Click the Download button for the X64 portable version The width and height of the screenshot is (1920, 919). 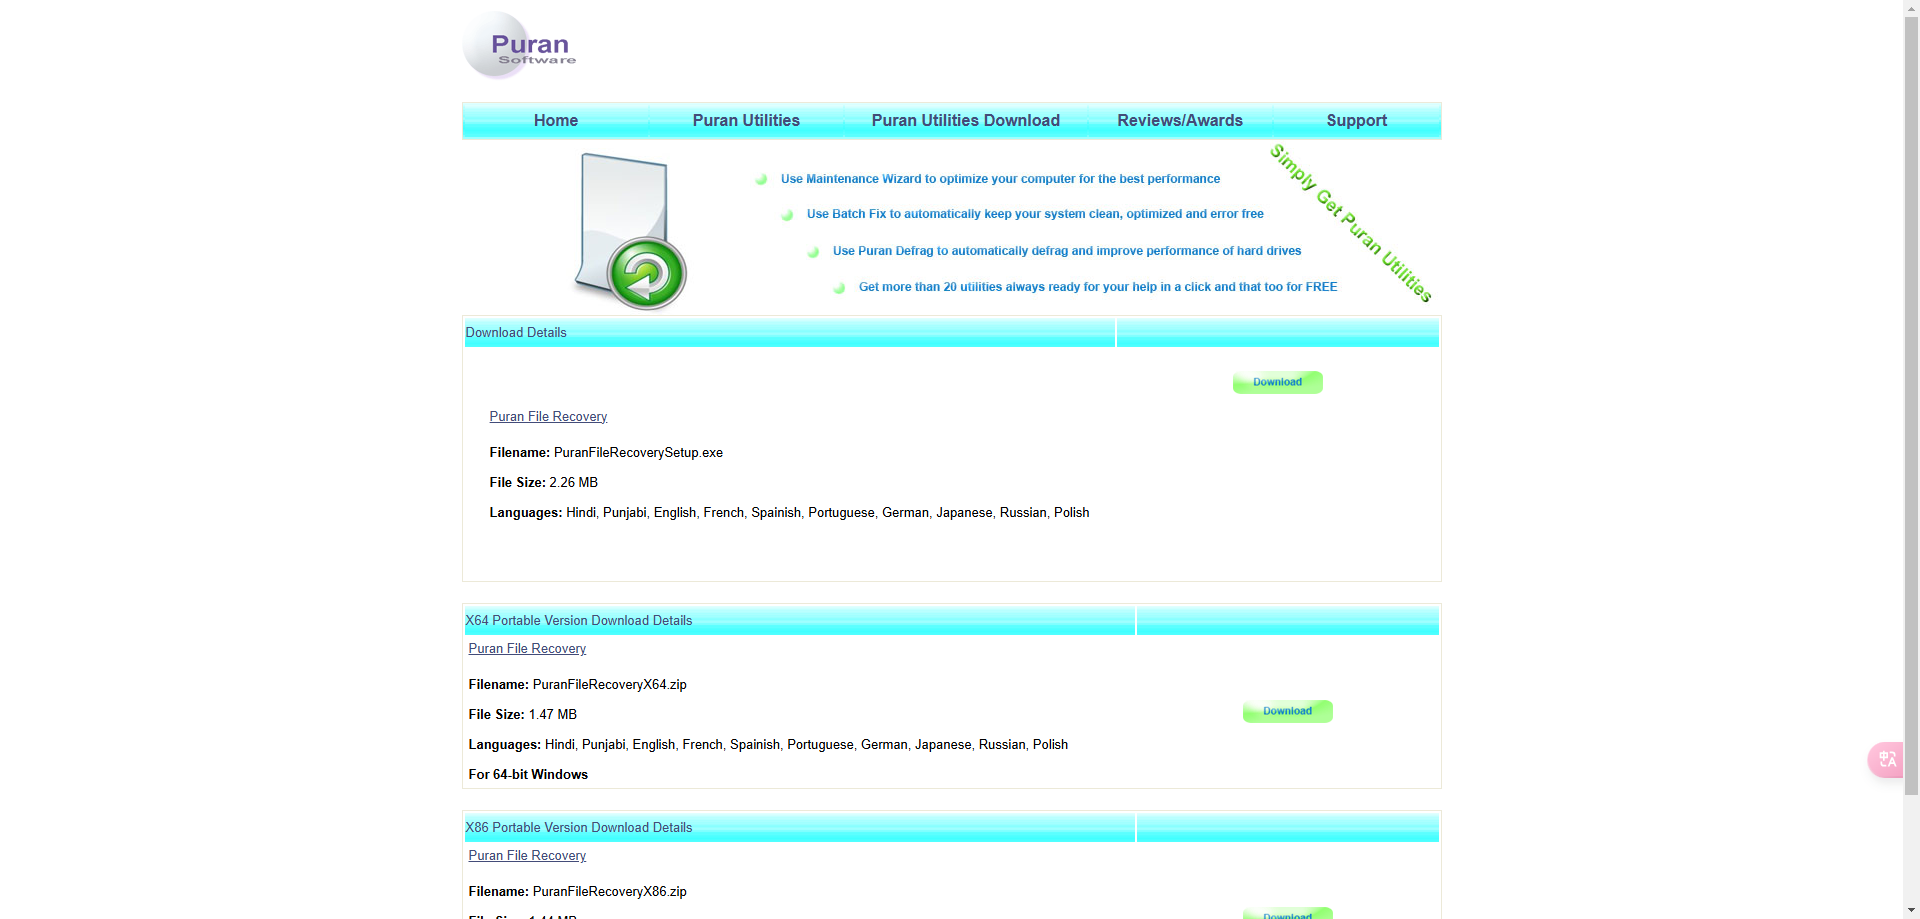pyautogui.click(x=1288, y=711)
